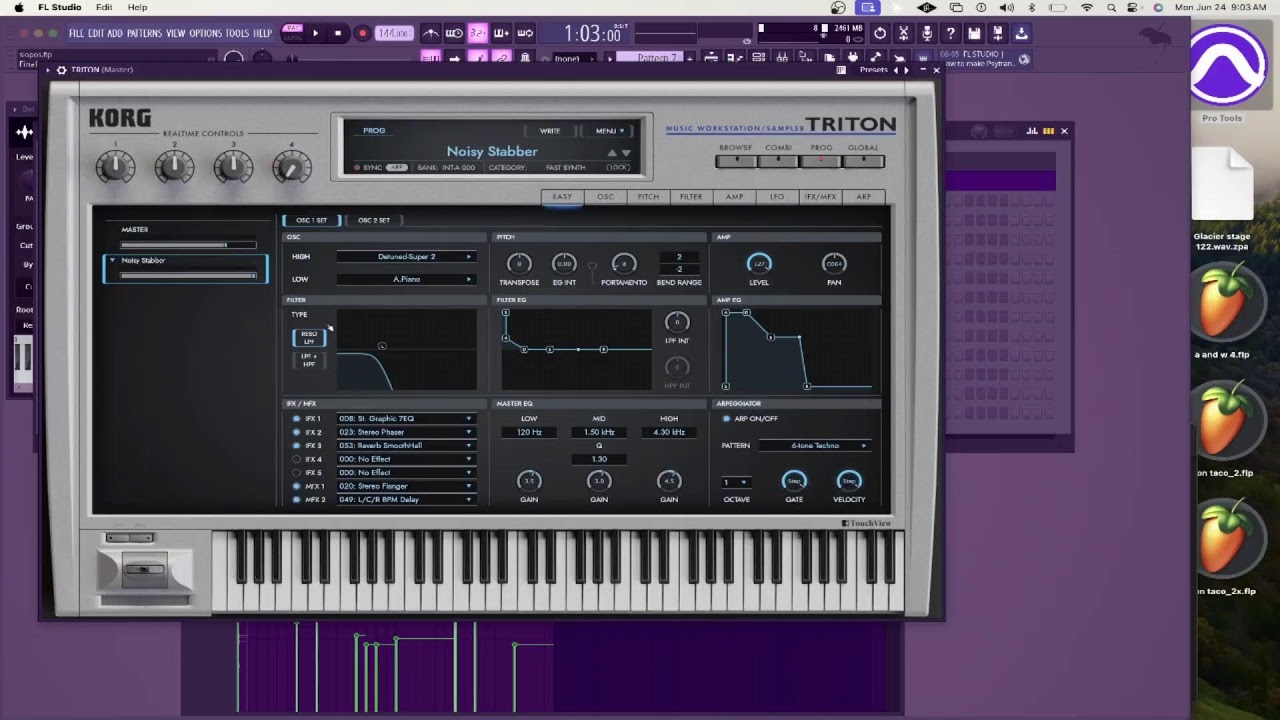The height and width of the screenshot is (720, 1280).
Task: Select the RESO LPF filter type
Action: pos(309,338)
